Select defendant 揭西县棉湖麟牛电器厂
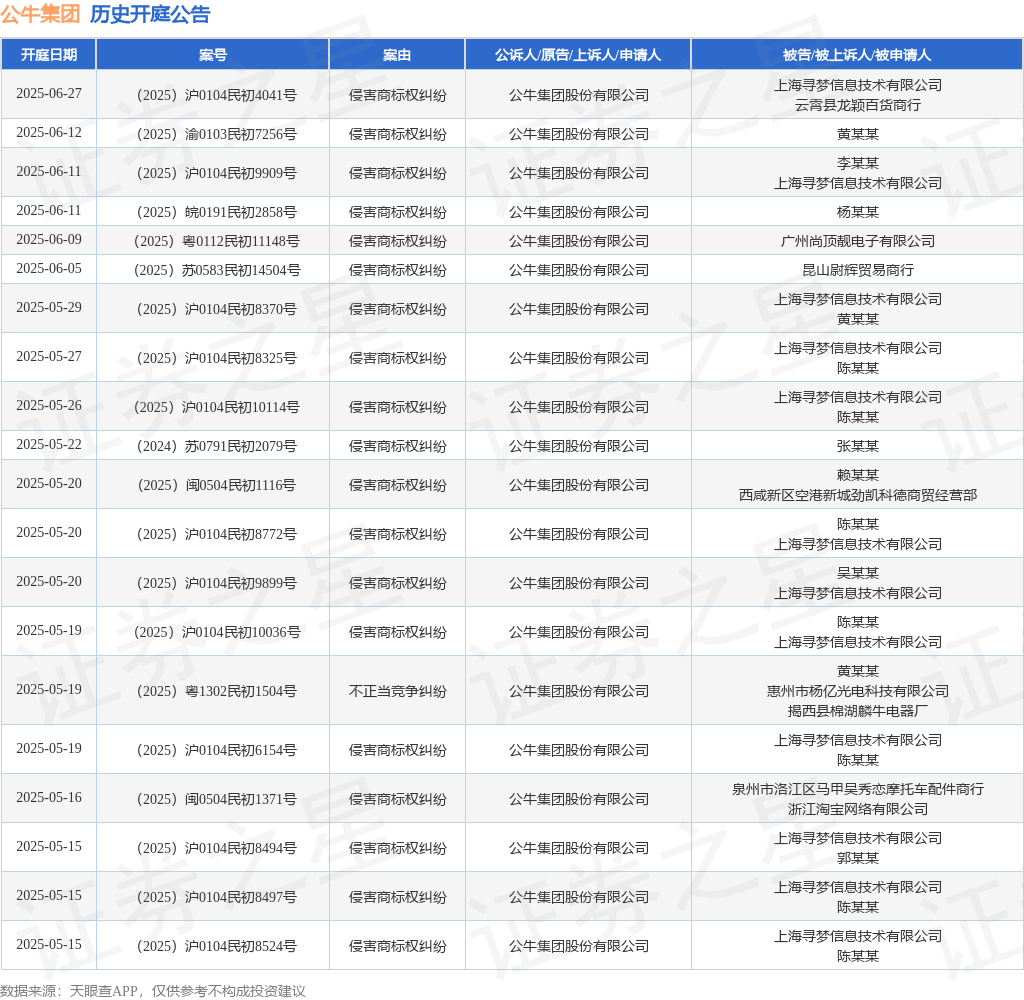This screenshot has width=1024, height=1000. pyautogui.click(x=858, y=711)
